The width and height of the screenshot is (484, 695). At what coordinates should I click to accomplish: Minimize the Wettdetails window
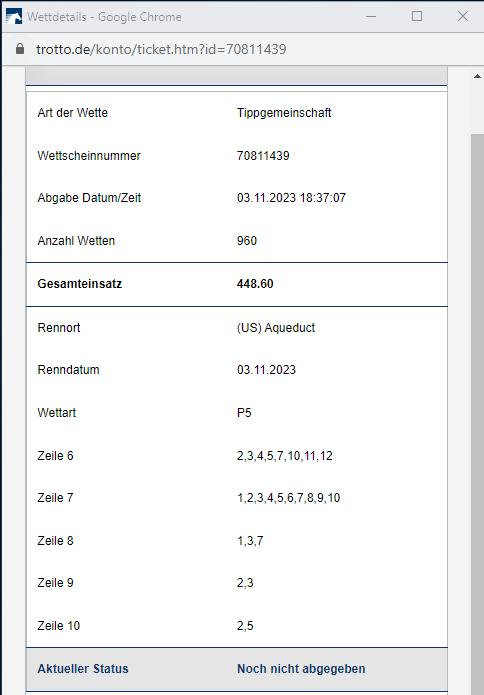(371, 16)
